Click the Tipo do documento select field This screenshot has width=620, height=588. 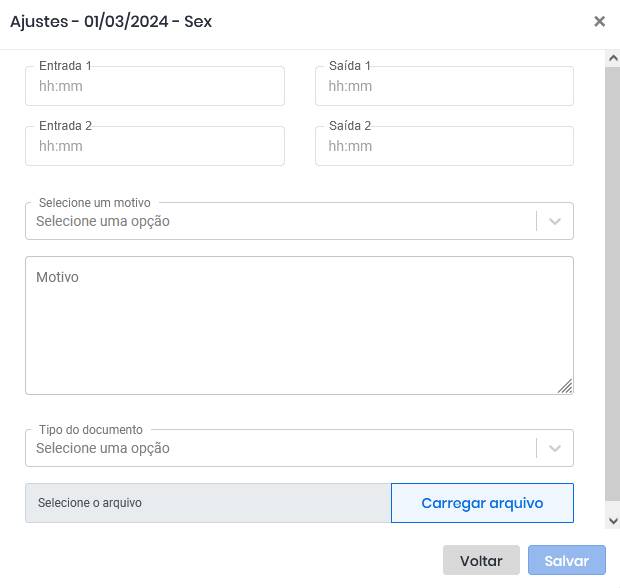[299, 448]
